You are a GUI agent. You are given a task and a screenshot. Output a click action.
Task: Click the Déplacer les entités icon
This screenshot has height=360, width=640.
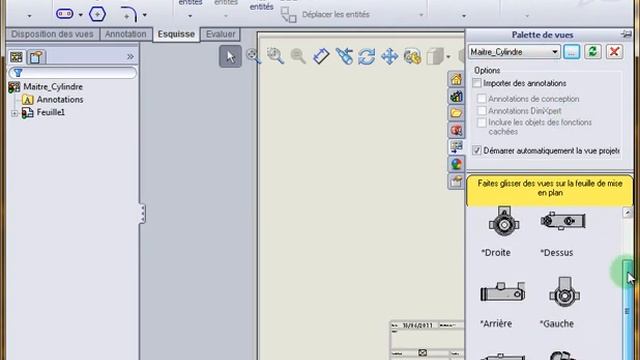(x=289, y=14)
